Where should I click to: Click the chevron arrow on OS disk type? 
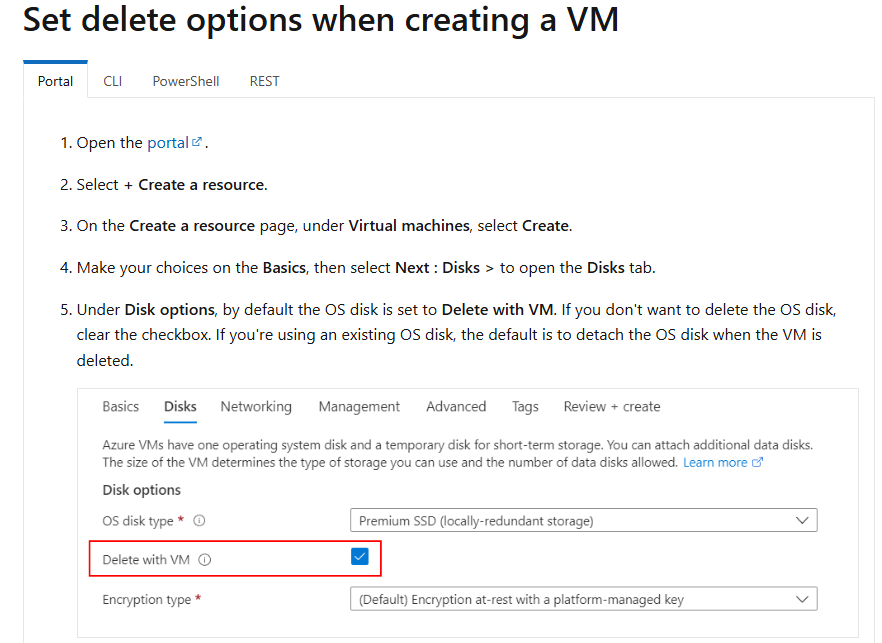[x=802, y=521]
